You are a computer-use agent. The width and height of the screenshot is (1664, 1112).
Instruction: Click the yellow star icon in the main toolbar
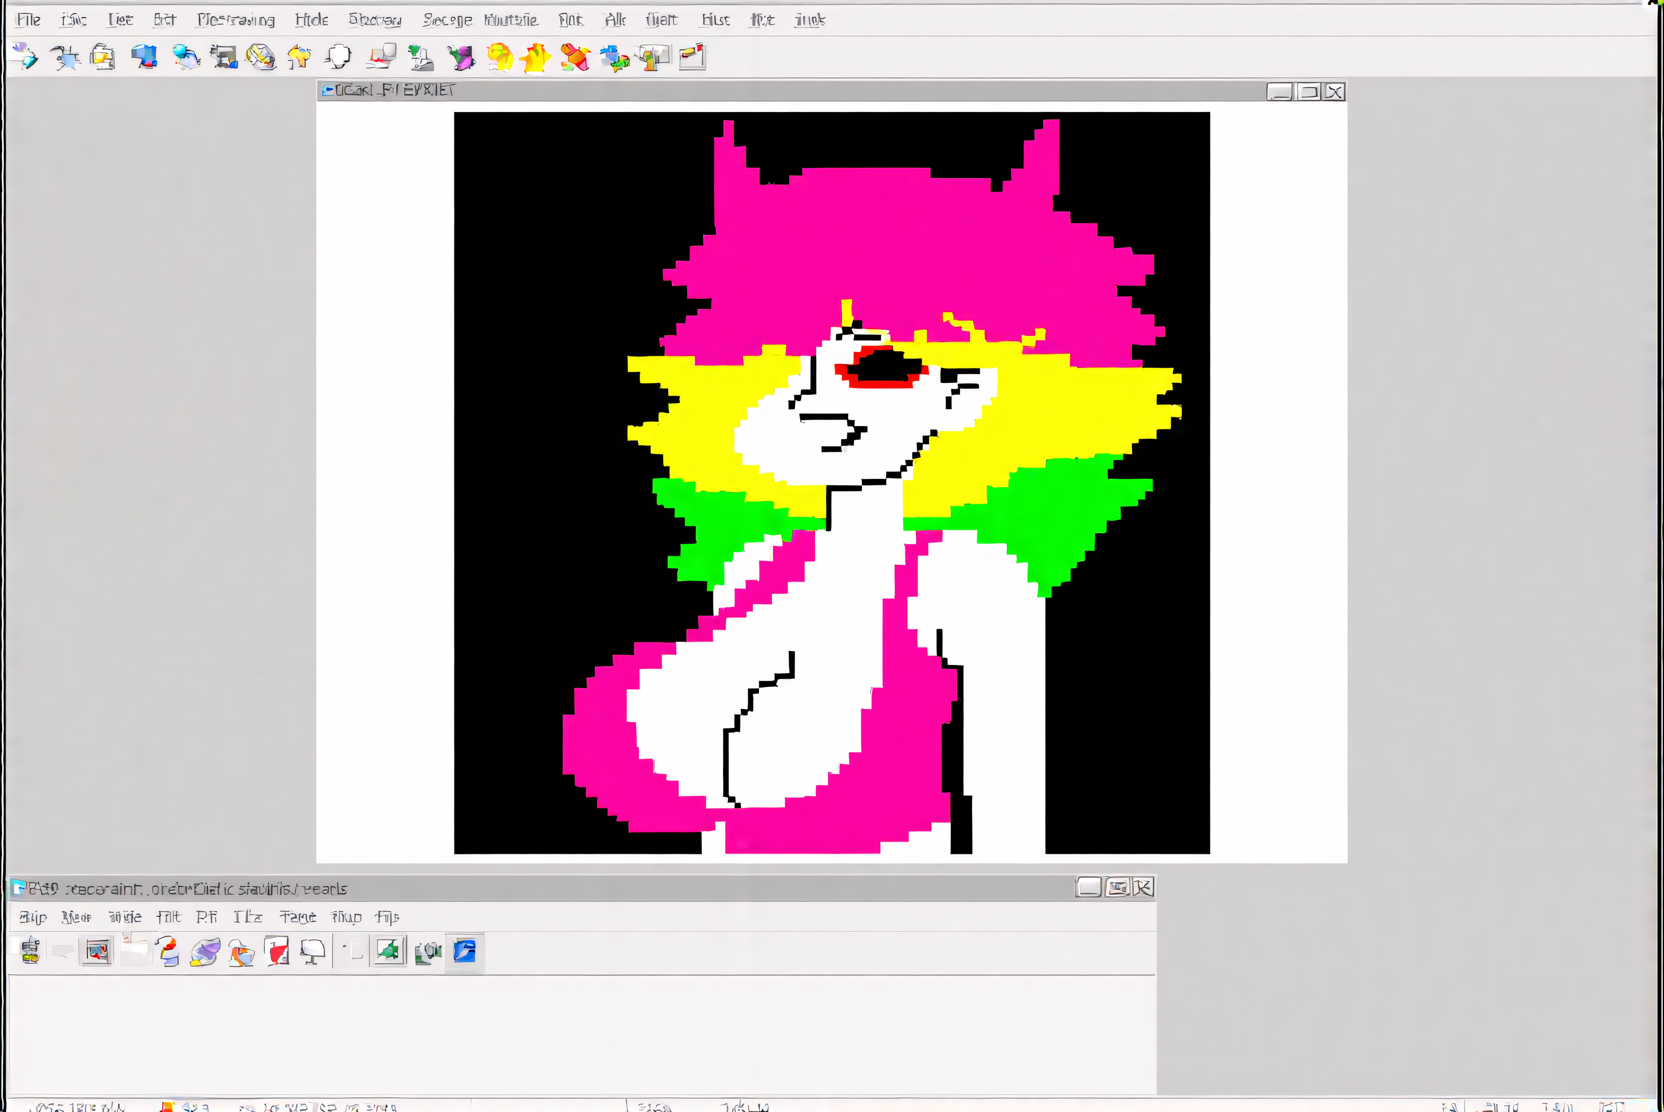pos(536,57)
